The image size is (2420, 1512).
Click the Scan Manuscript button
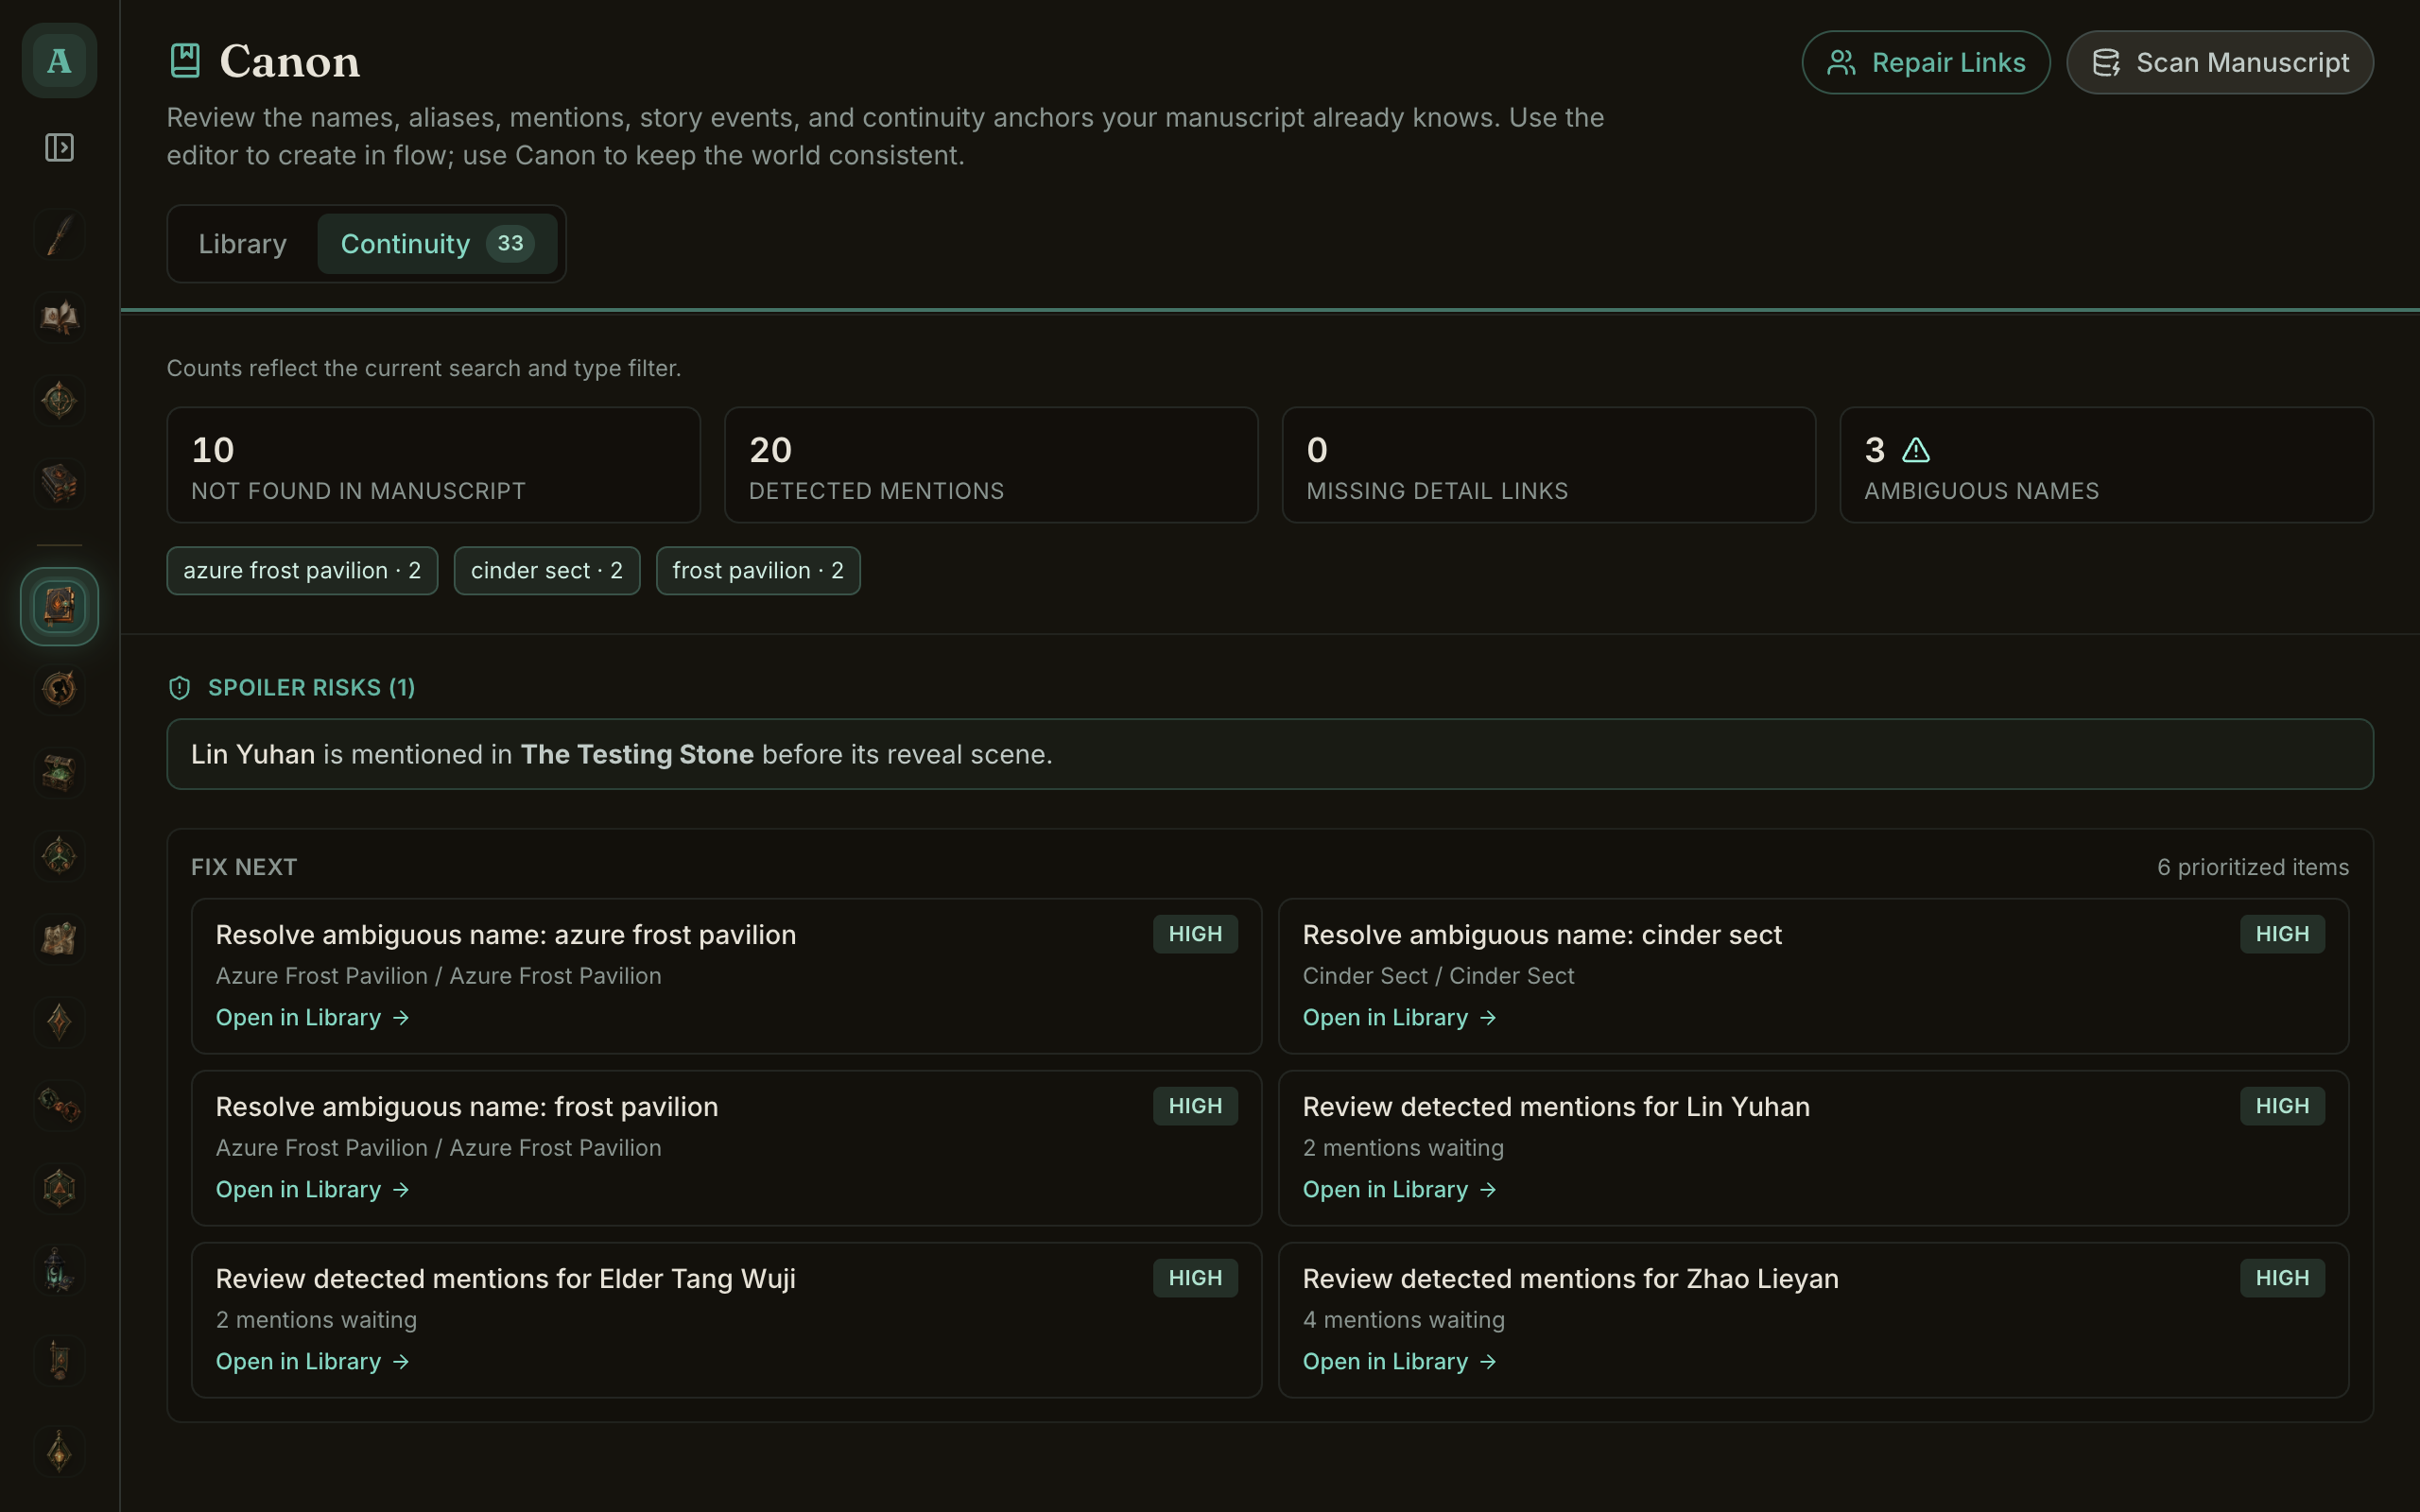tap(2219, 62)
